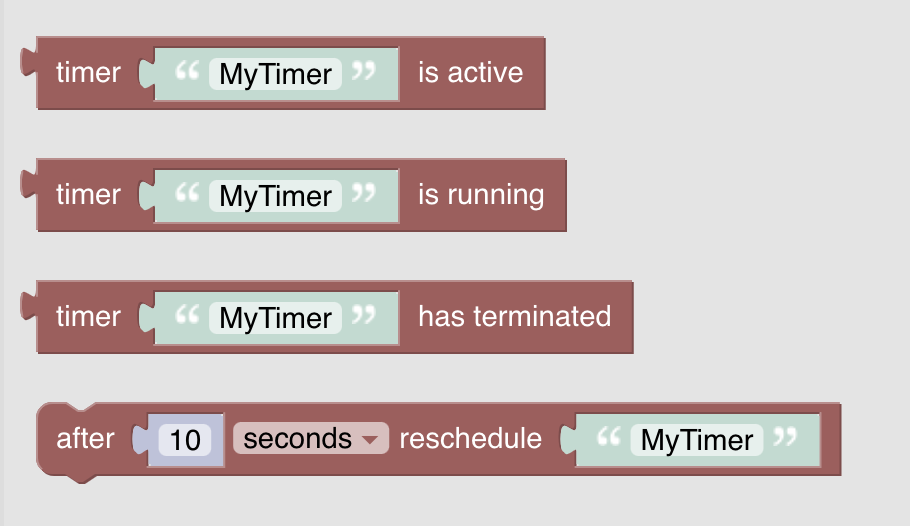Click closing quote icon in has terminated block
The image size is (910, 526).
pyautogui.click(x=364, y=315)
